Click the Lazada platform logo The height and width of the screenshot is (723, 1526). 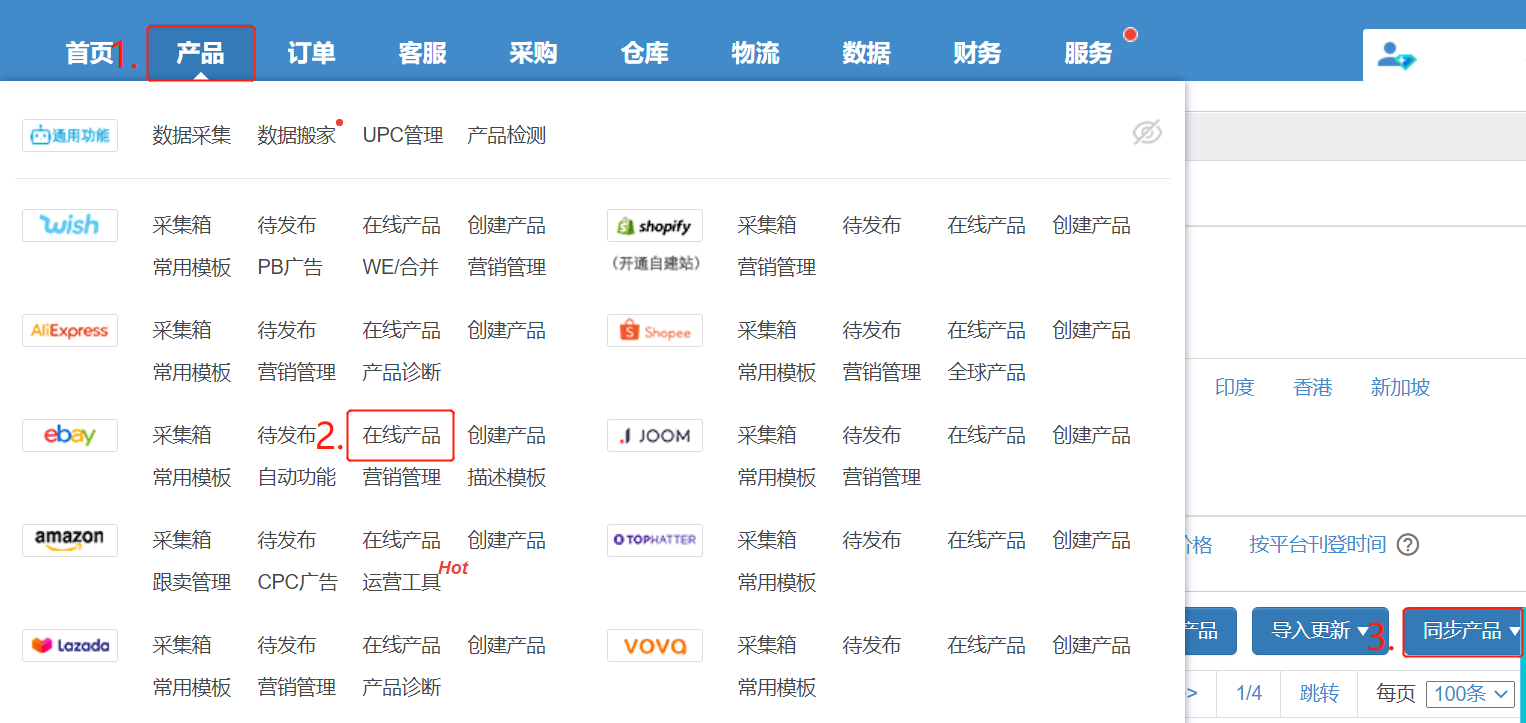[70, 645]
